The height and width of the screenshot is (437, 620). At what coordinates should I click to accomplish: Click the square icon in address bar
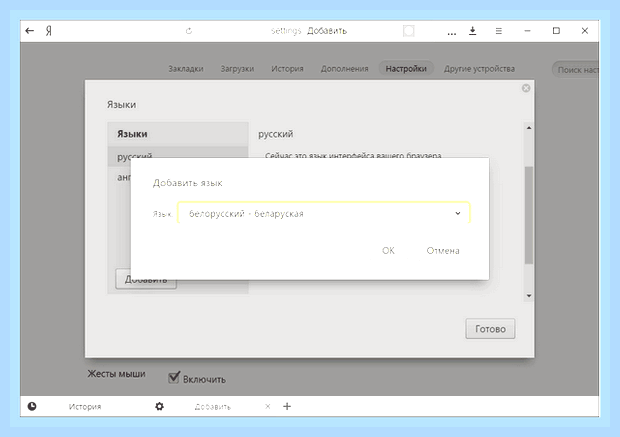coord(408,31)
